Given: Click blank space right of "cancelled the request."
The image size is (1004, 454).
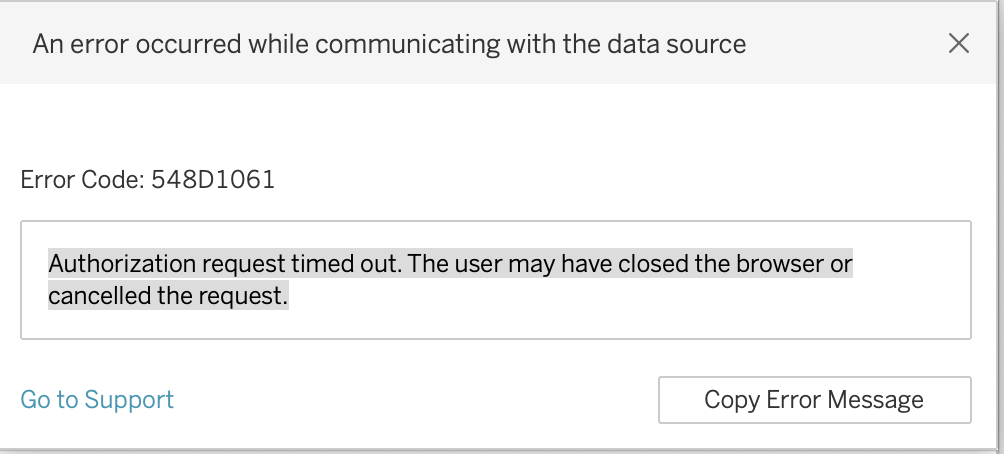Looking at the screenshot, I should pyautogui.click(x=600, y=297).
